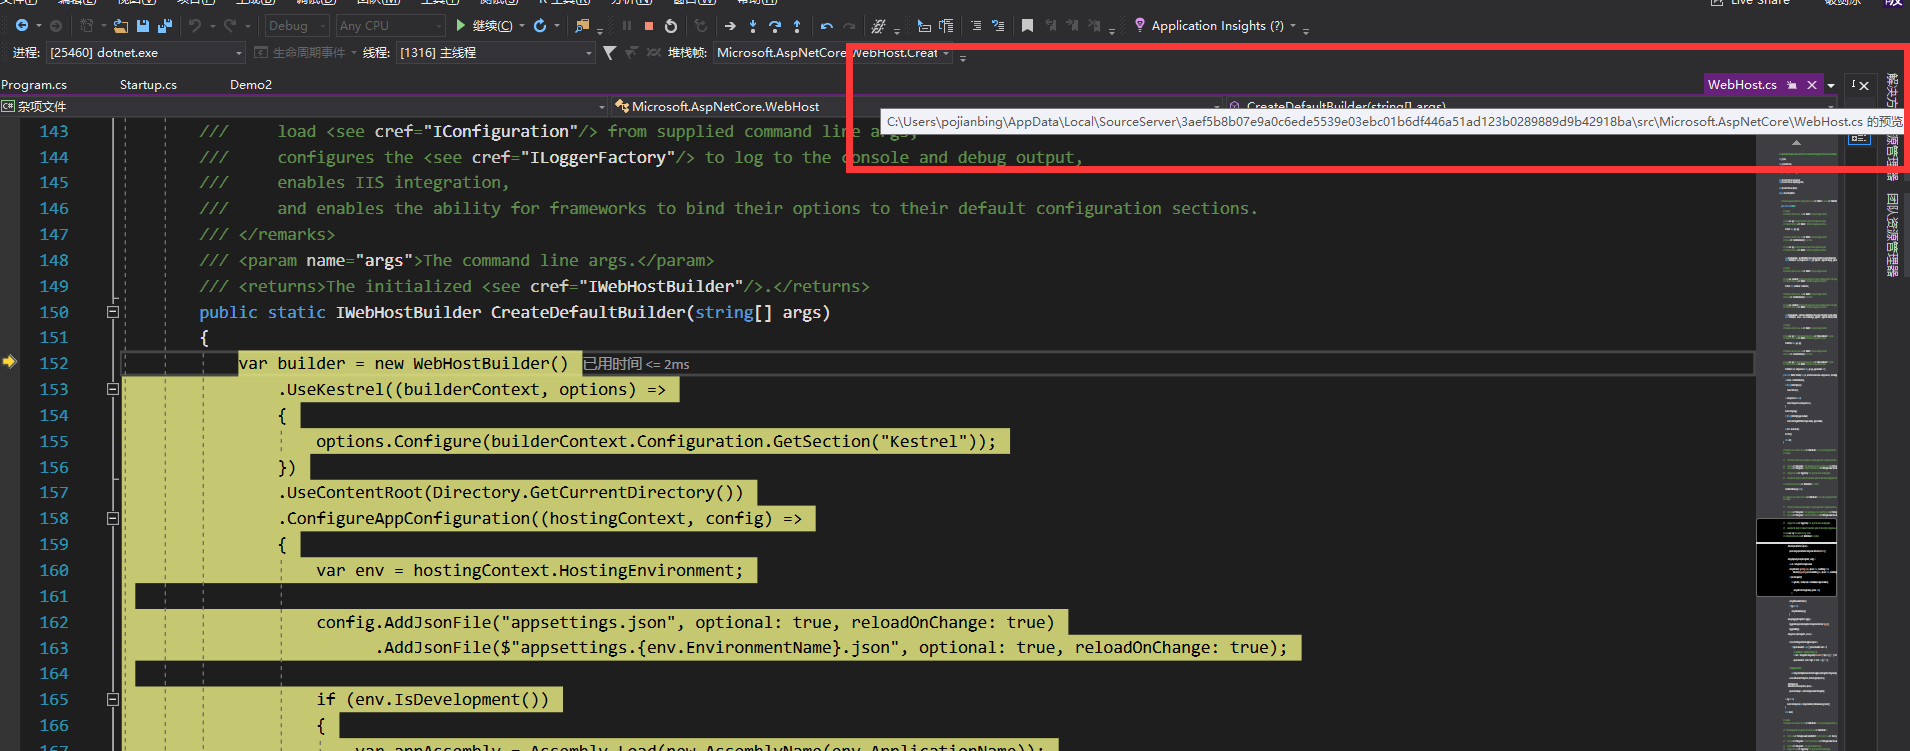Open the 生命周期事件 lifecycle events dropdown
Image resolution: width=1910 pixels, height=751 pixels.
click(x=306, y=53)
